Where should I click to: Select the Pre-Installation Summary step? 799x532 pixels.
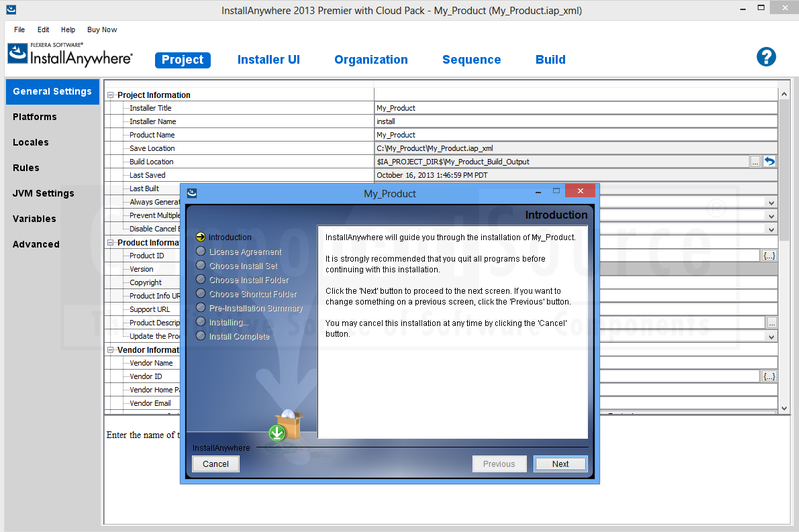tap(249, 308)
